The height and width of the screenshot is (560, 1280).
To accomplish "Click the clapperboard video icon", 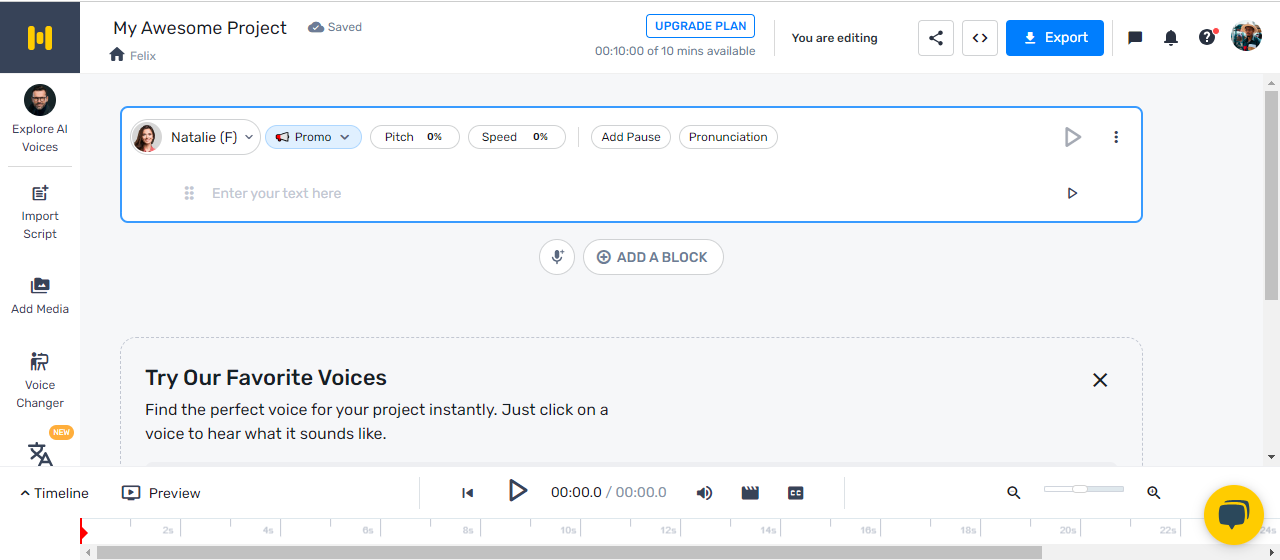I will pos(750,493).
